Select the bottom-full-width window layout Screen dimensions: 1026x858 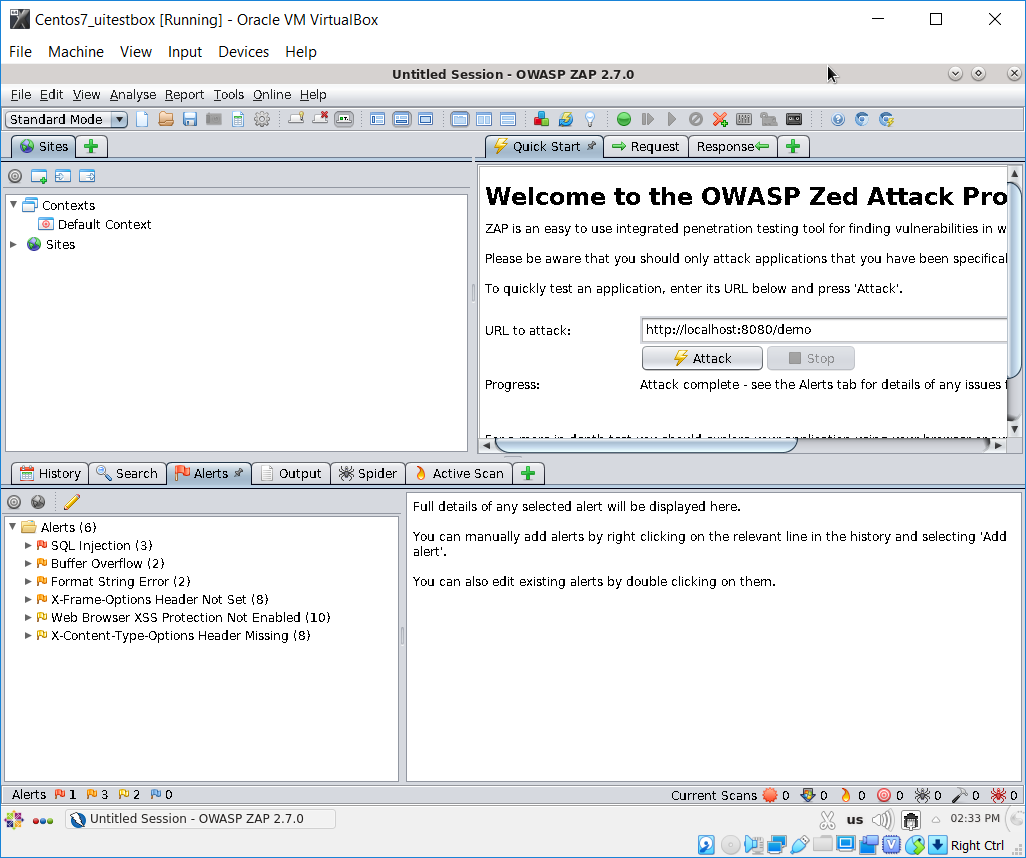click(x=402, y=119)
